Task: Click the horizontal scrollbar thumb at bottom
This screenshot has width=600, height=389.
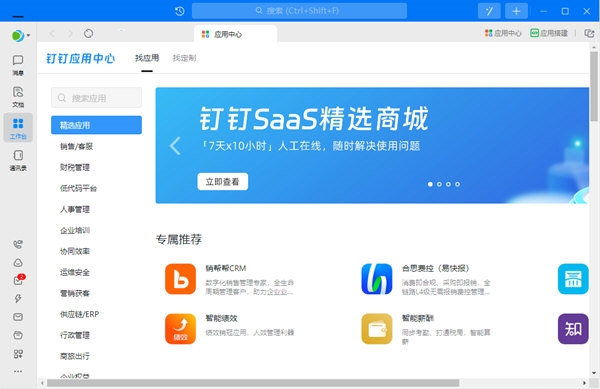Action: tap(253, 383)
